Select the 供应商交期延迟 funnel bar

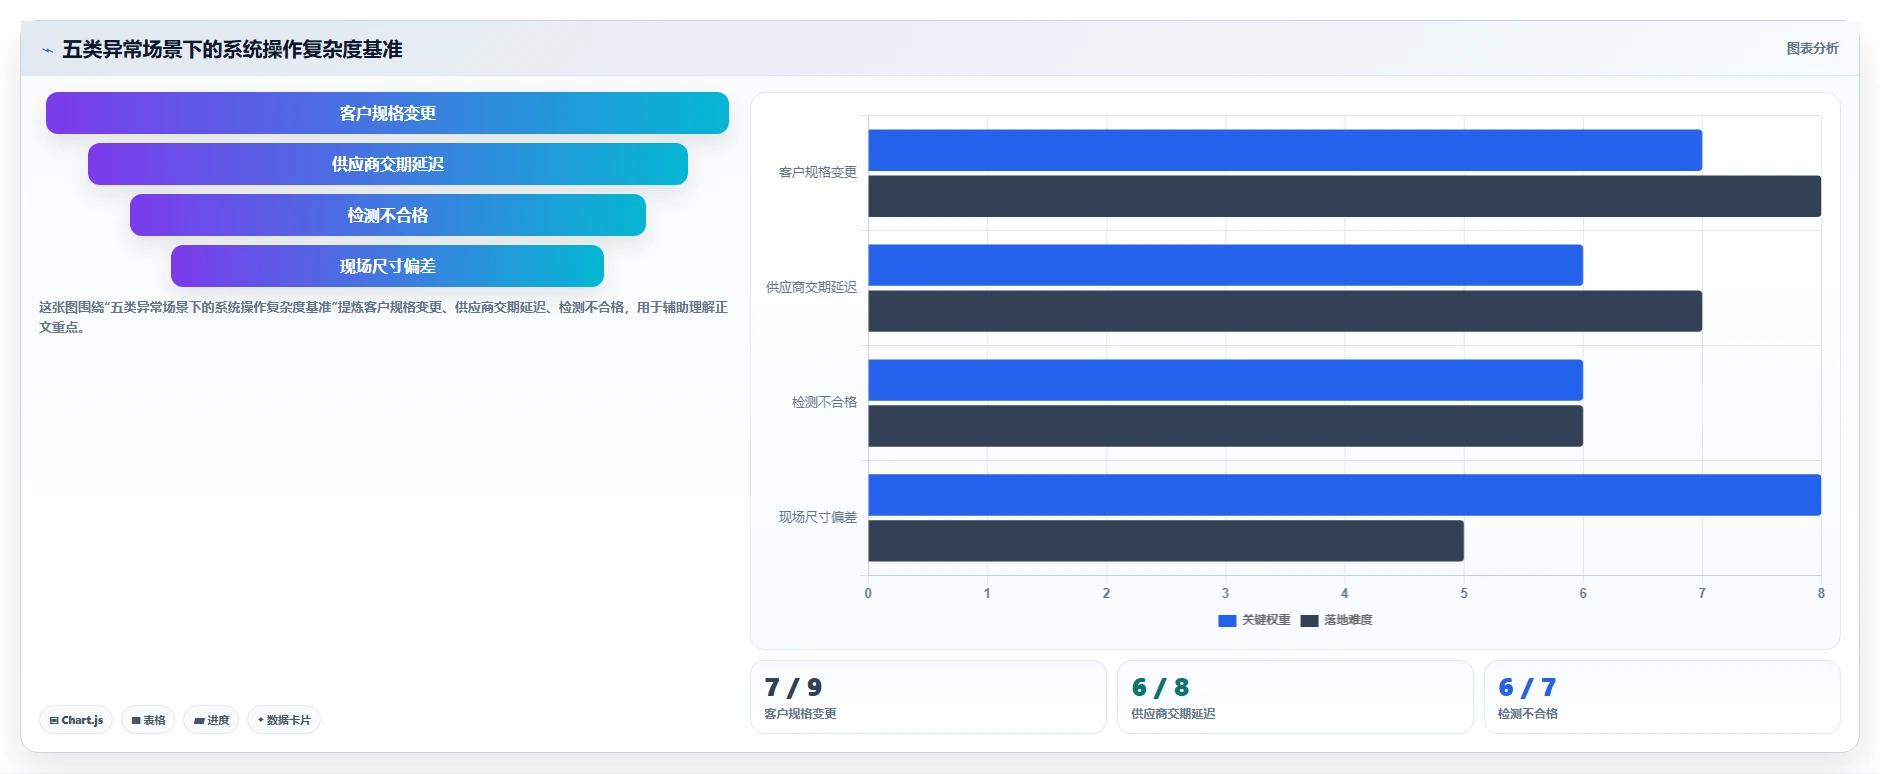[387, 164]
